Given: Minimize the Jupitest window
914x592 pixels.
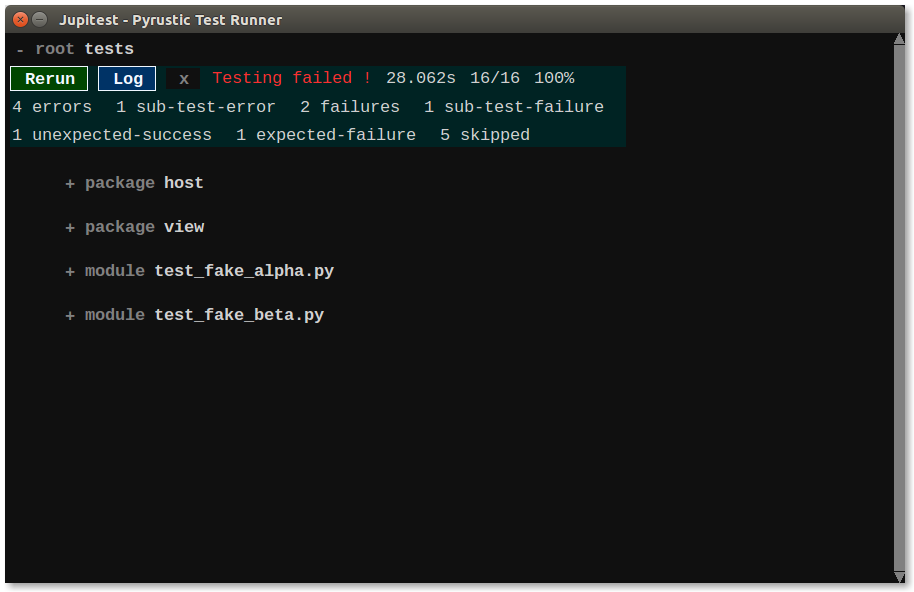Looking at the screenshot, I should (x=39, y=19).
